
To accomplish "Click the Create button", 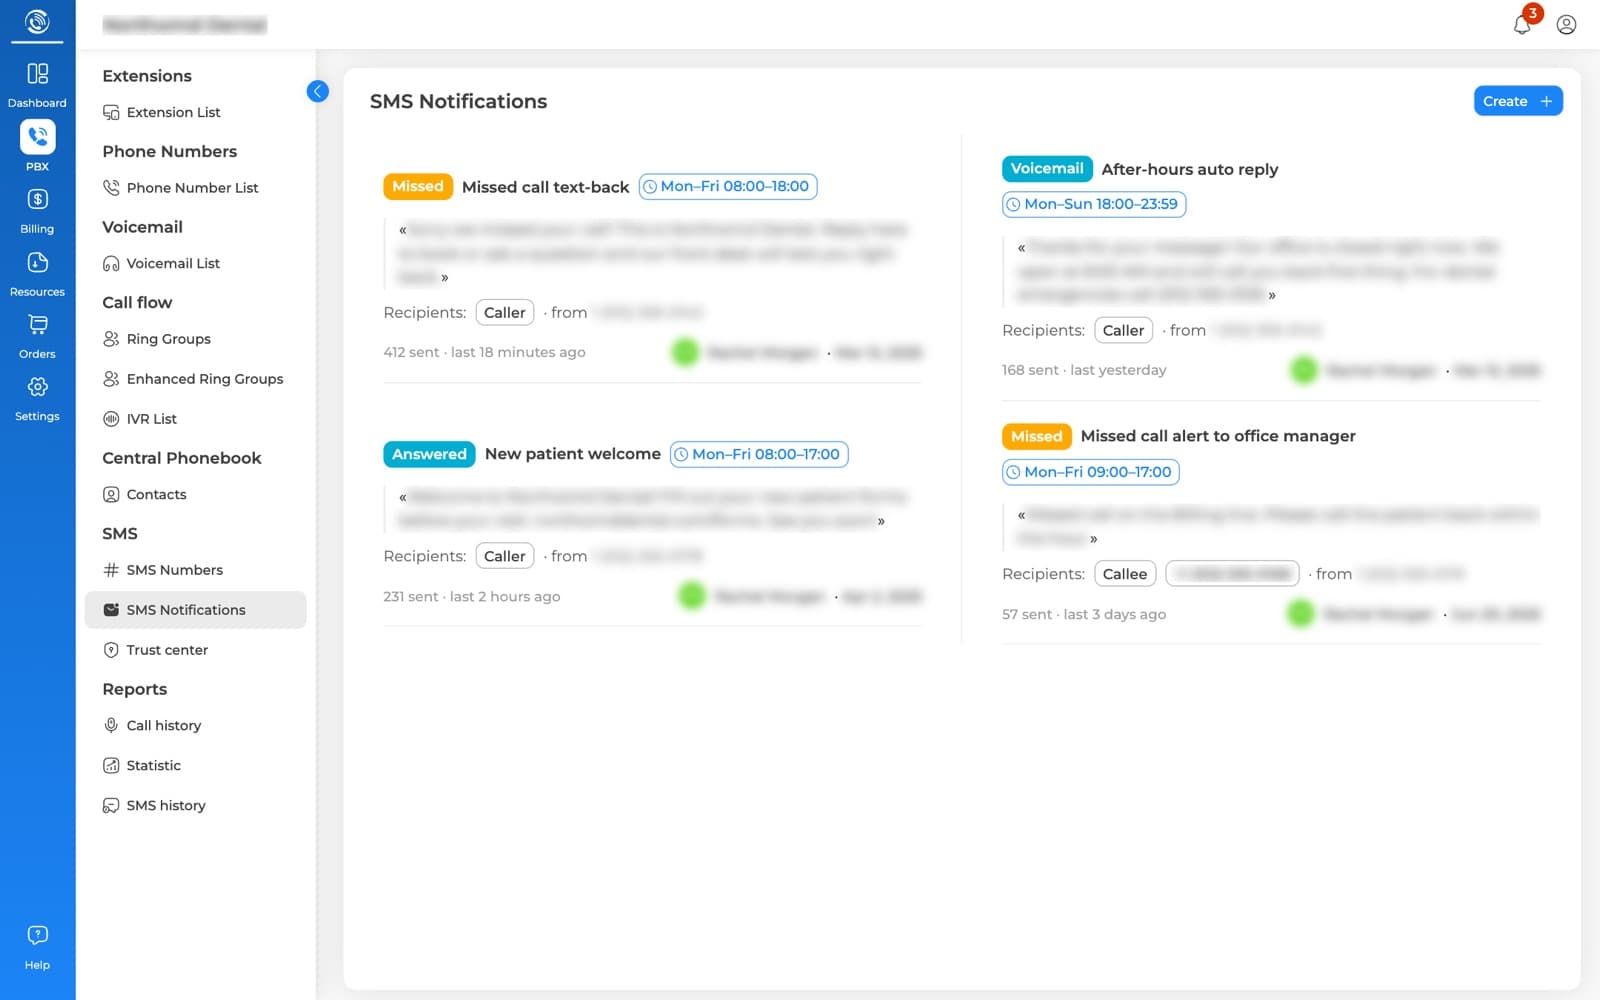I will [1517, 101].
